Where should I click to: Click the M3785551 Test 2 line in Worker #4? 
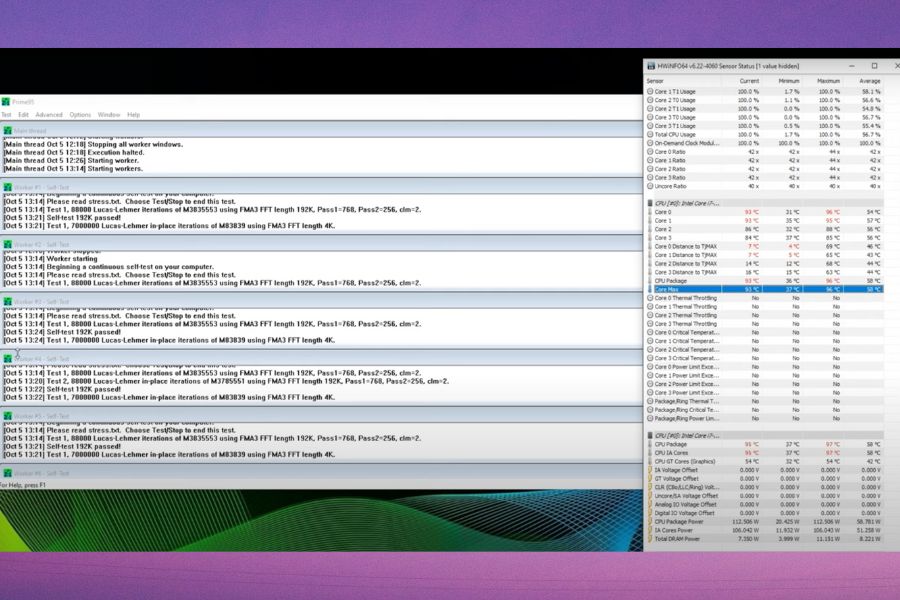pyautogui.click(x=226, y=381)
